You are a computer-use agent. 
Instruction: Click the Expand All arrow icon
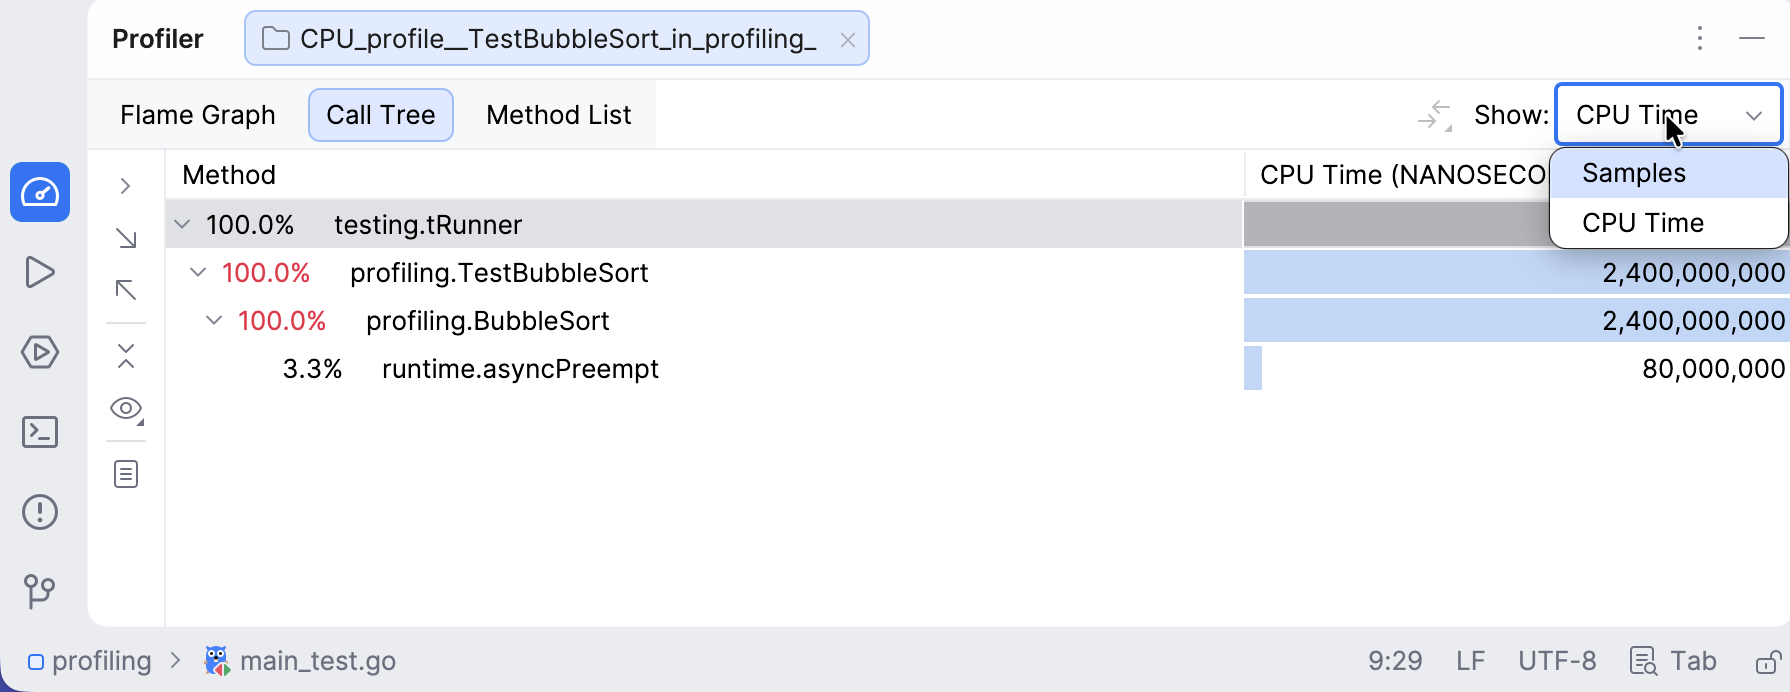coord(126,238)
